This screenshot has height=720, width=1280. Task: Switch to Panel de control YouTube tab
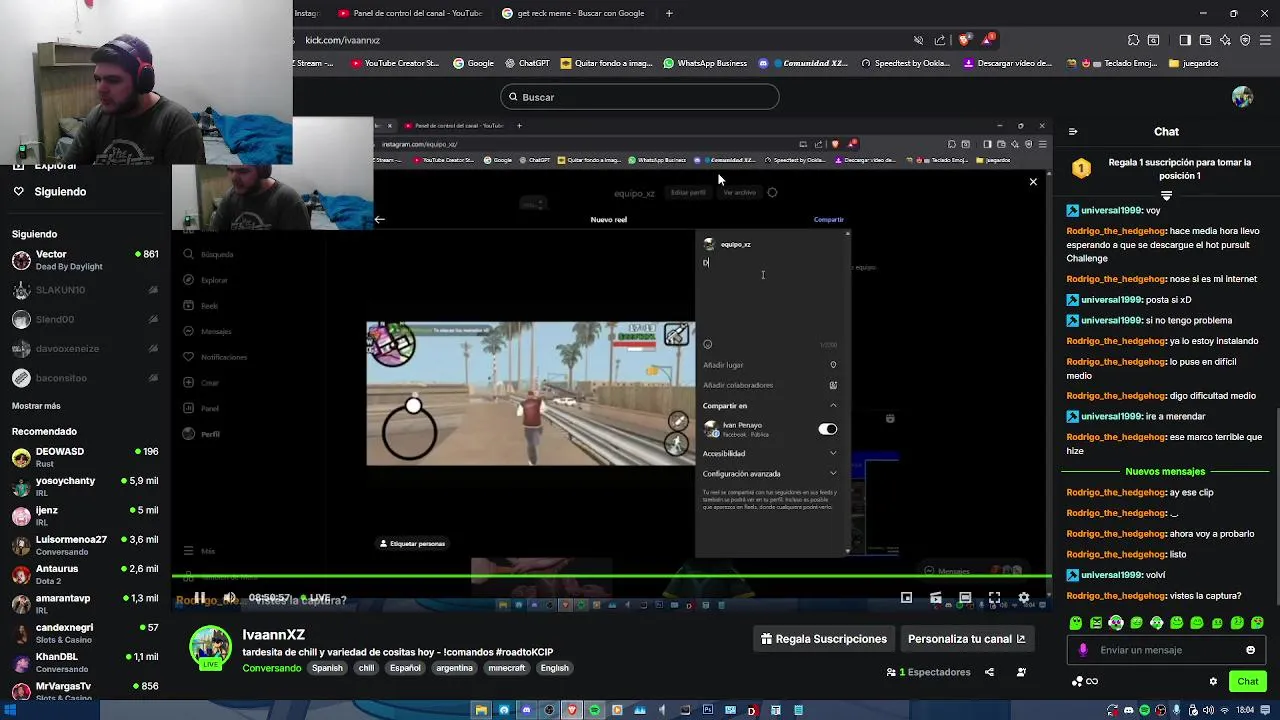click(x=409, y=13)
